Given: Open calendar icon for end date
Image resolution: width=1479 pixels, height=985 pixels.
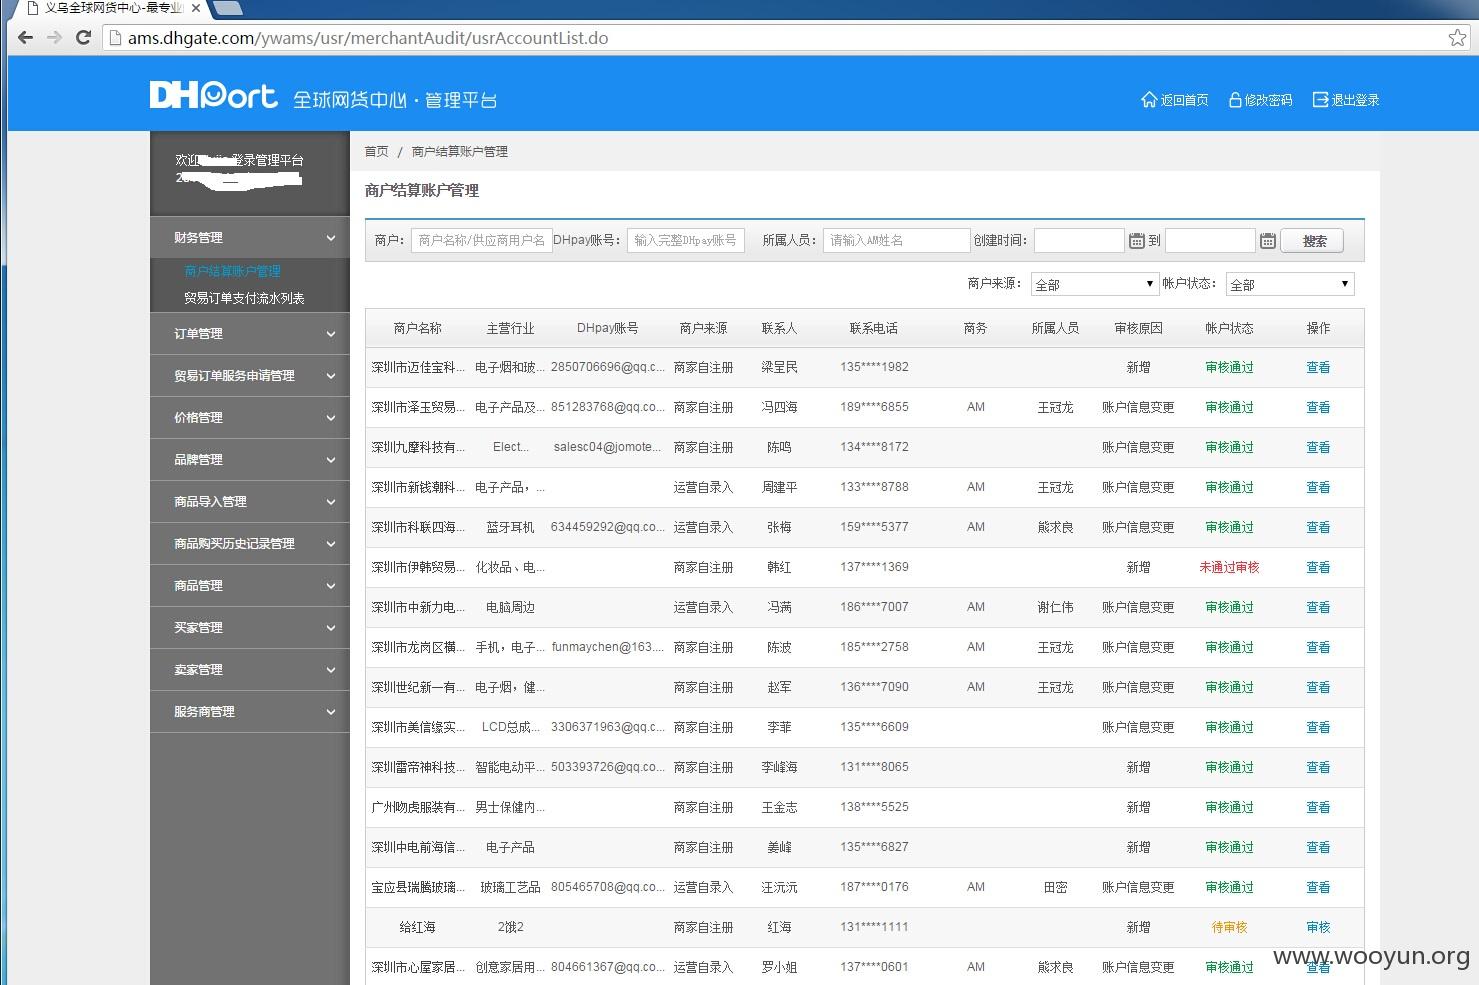Looking at the screenshot, I should coord(1268,241).
